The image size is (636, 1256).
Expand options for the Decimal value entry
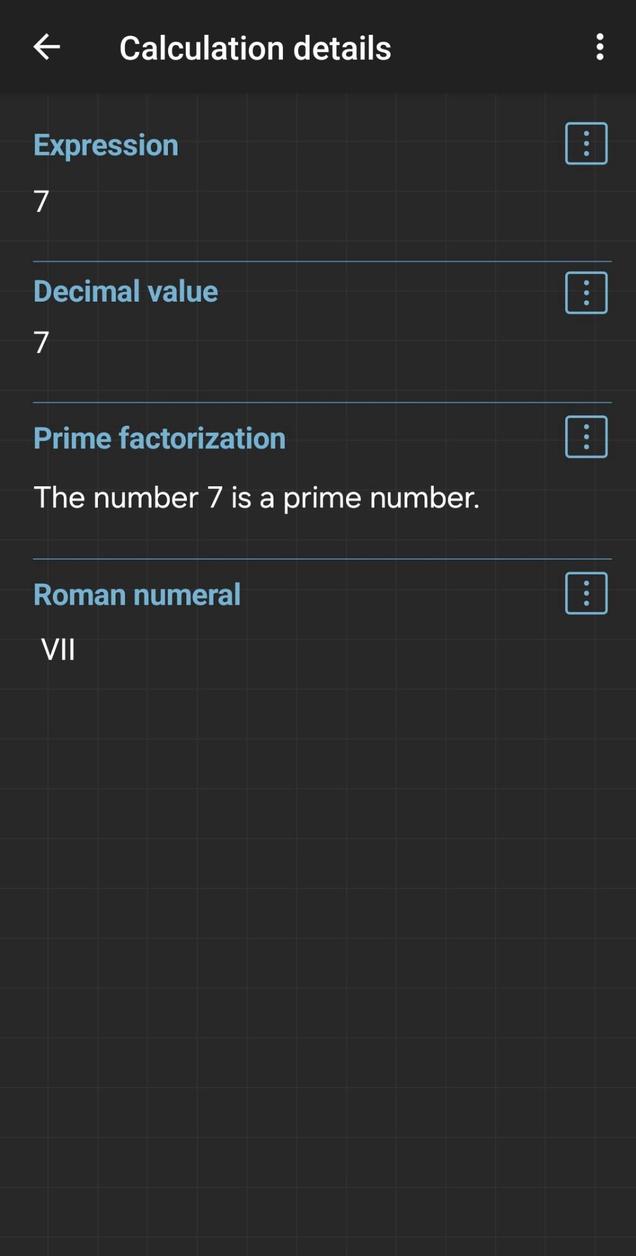585,292
